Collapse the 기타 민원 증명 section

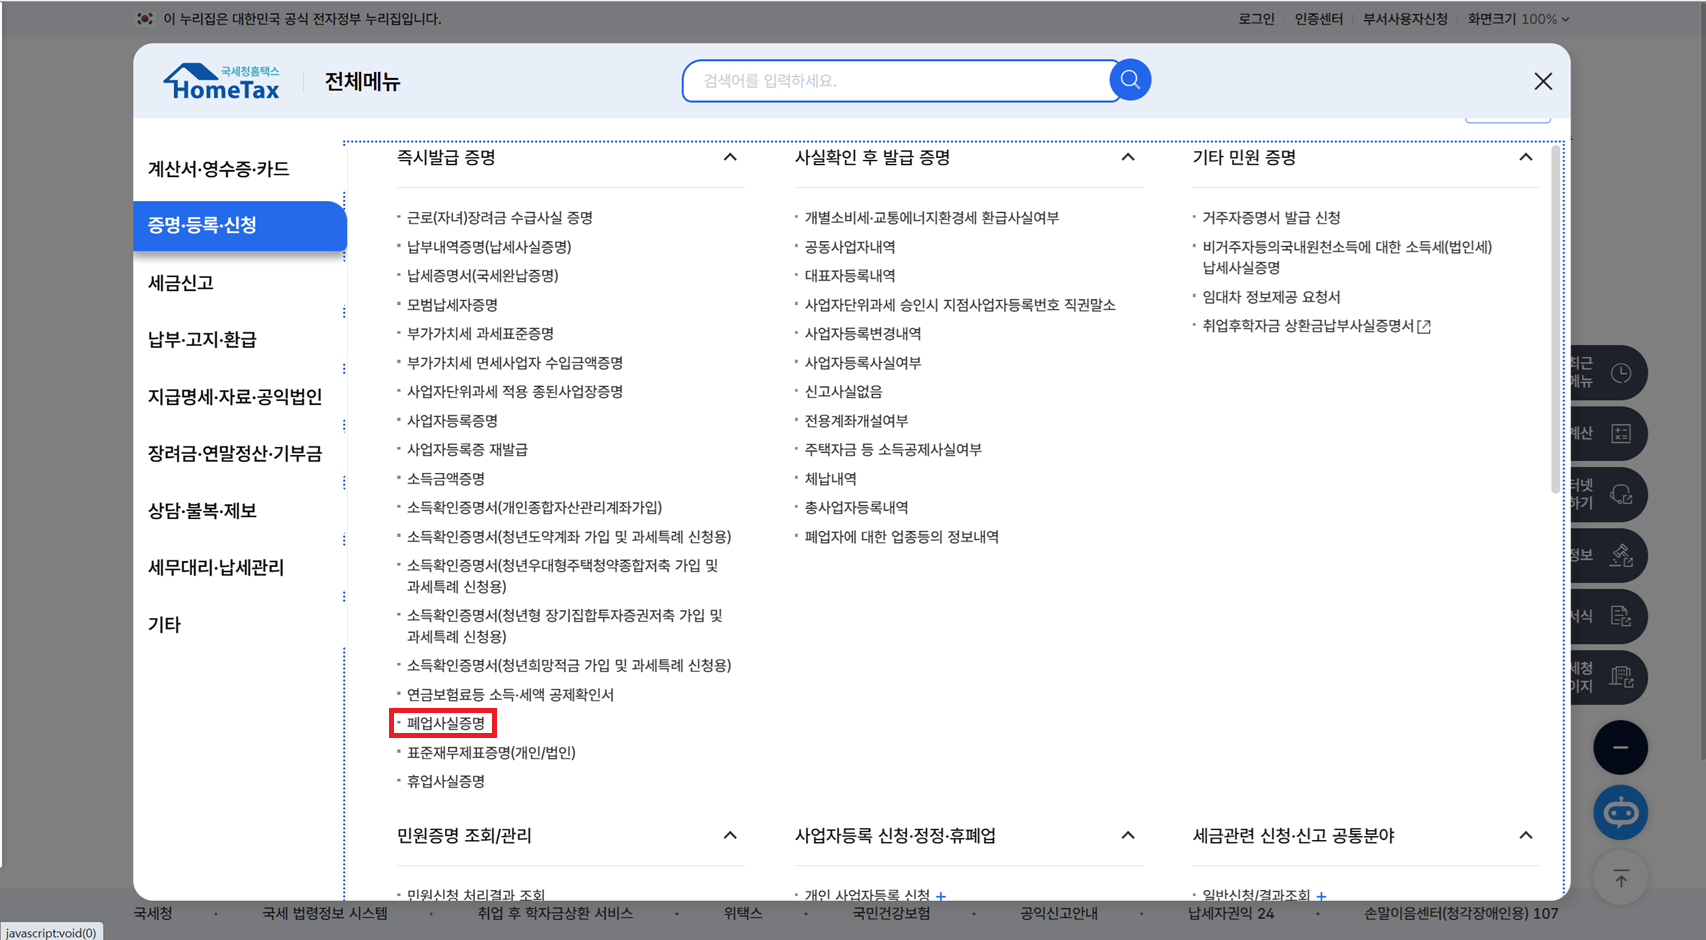point(1527,157)
